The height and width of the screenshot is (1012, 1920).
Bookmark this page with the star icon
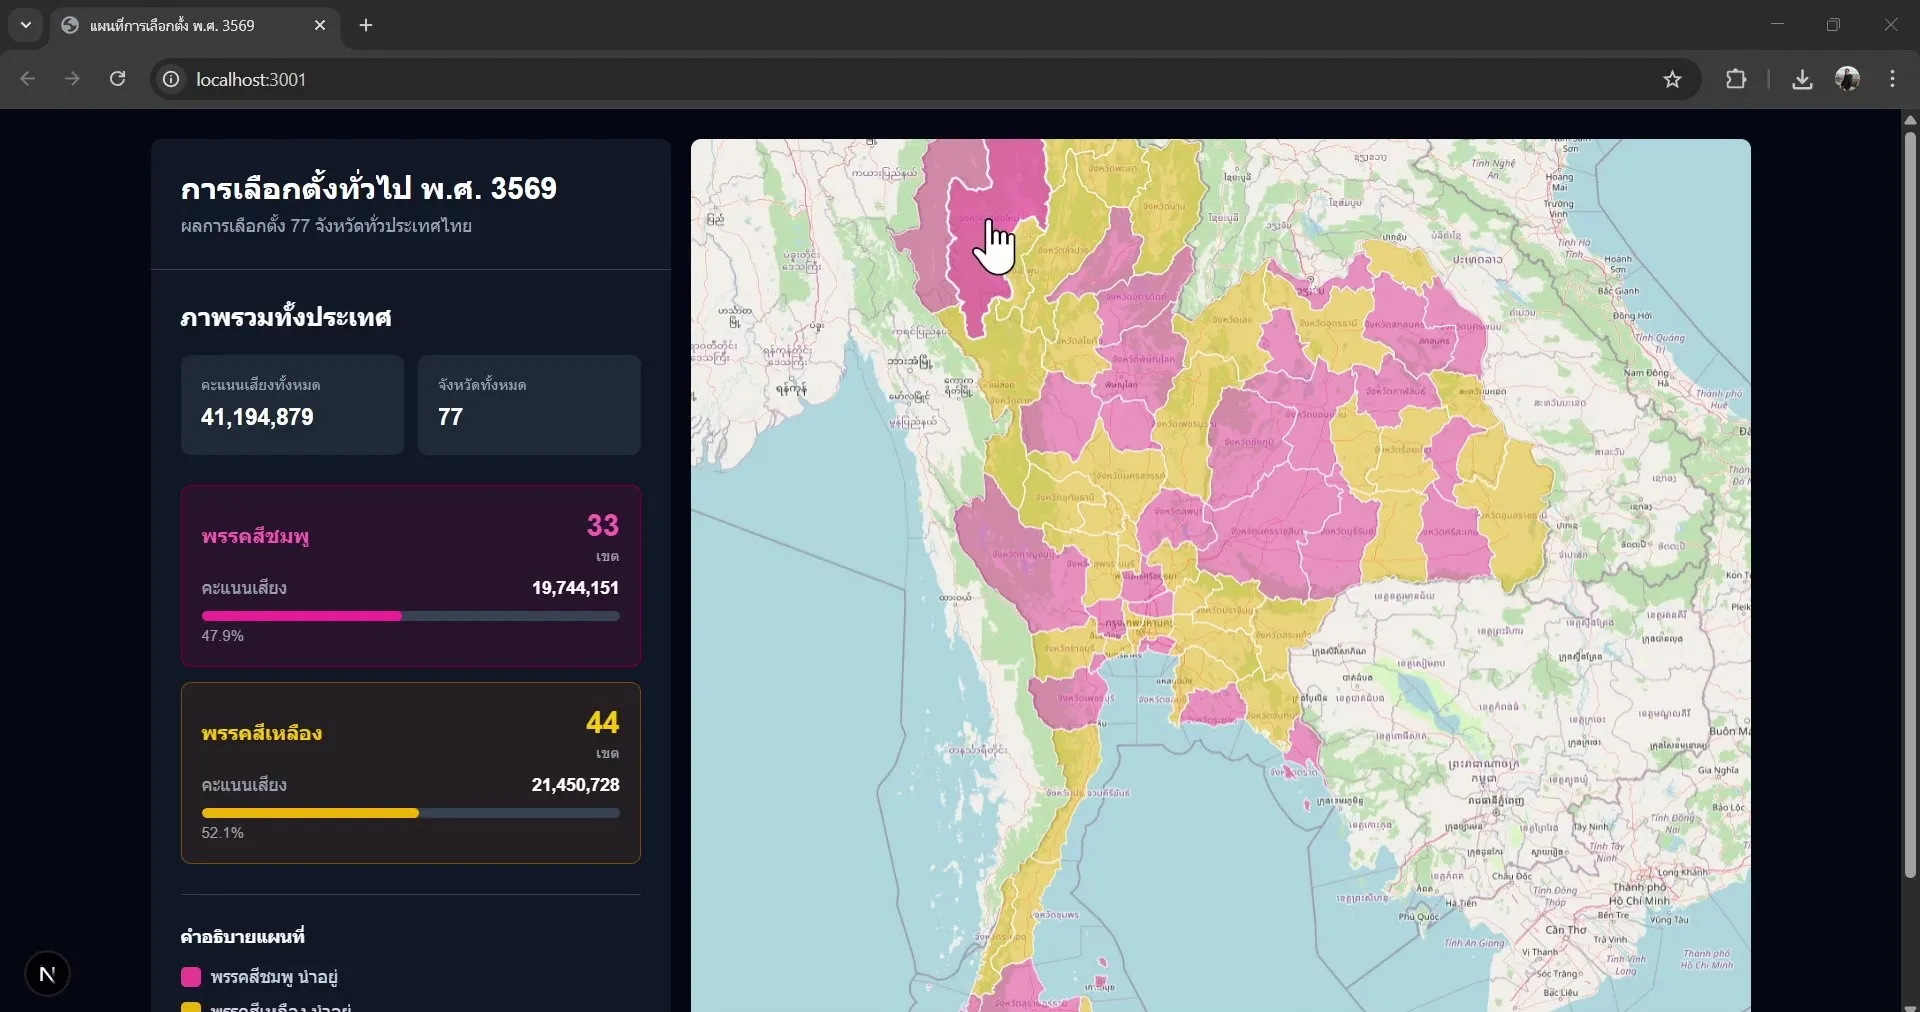(x=1672, y=79)
